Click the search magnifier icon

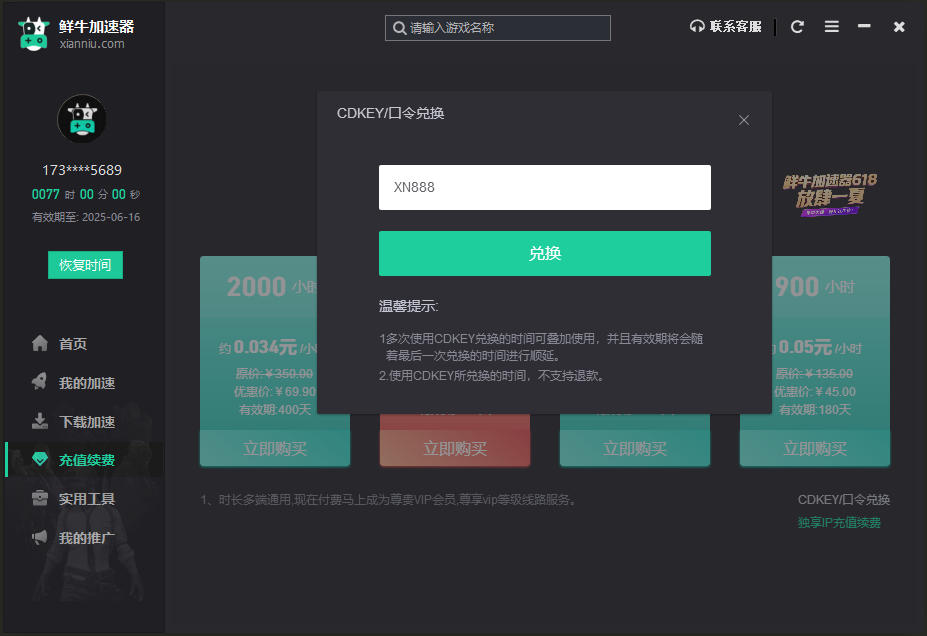400,28
